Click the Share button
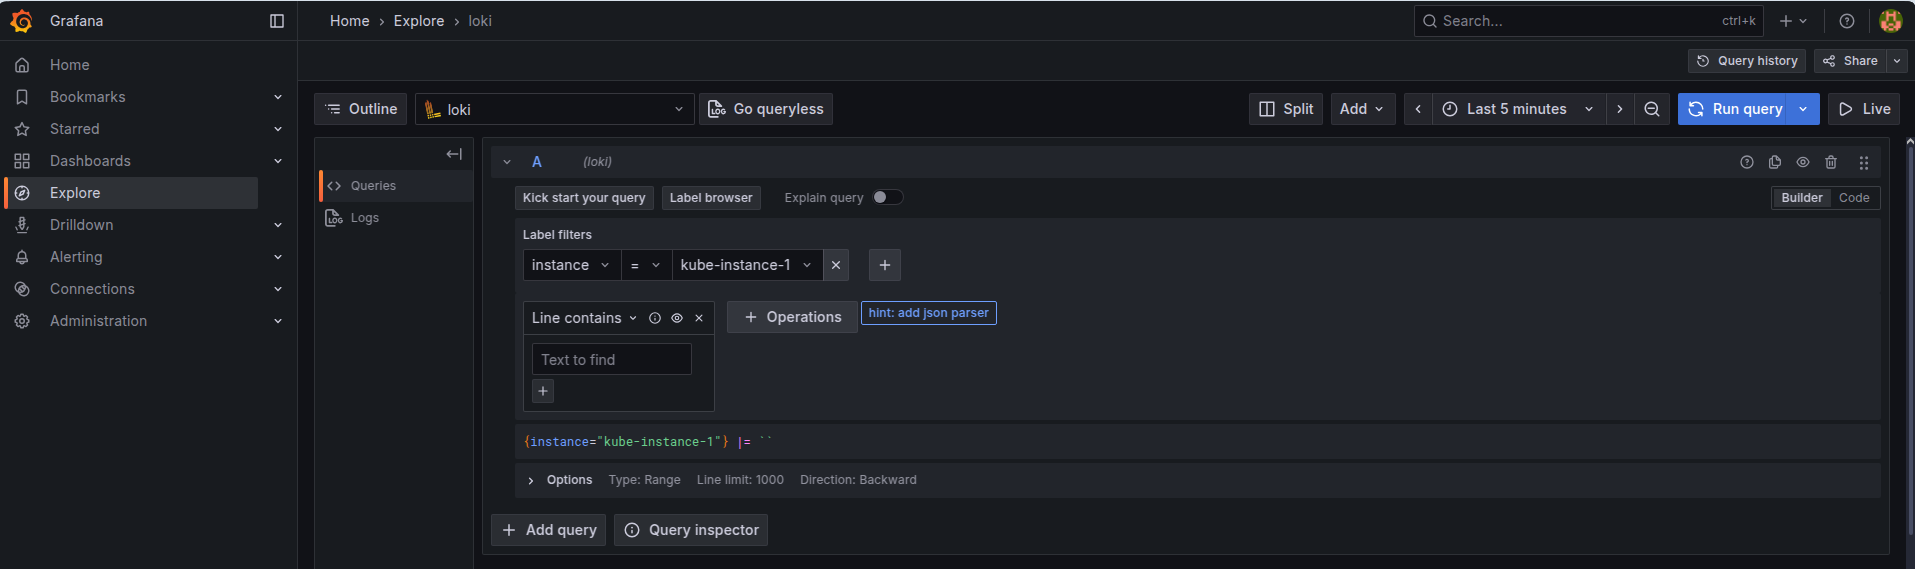Screen dimensions: 1915x569 [1850, 61]
